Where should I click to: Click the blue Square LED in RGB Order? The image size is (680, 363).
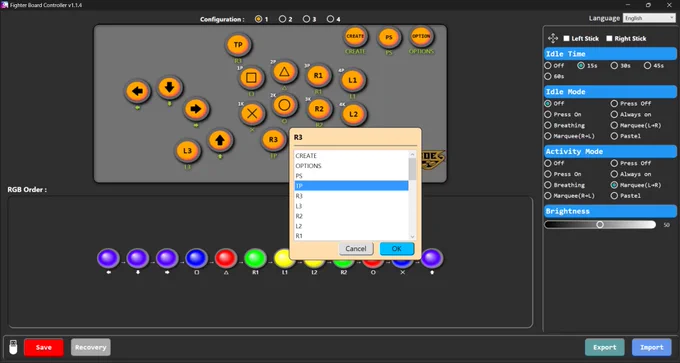click(x=196, y=258)
